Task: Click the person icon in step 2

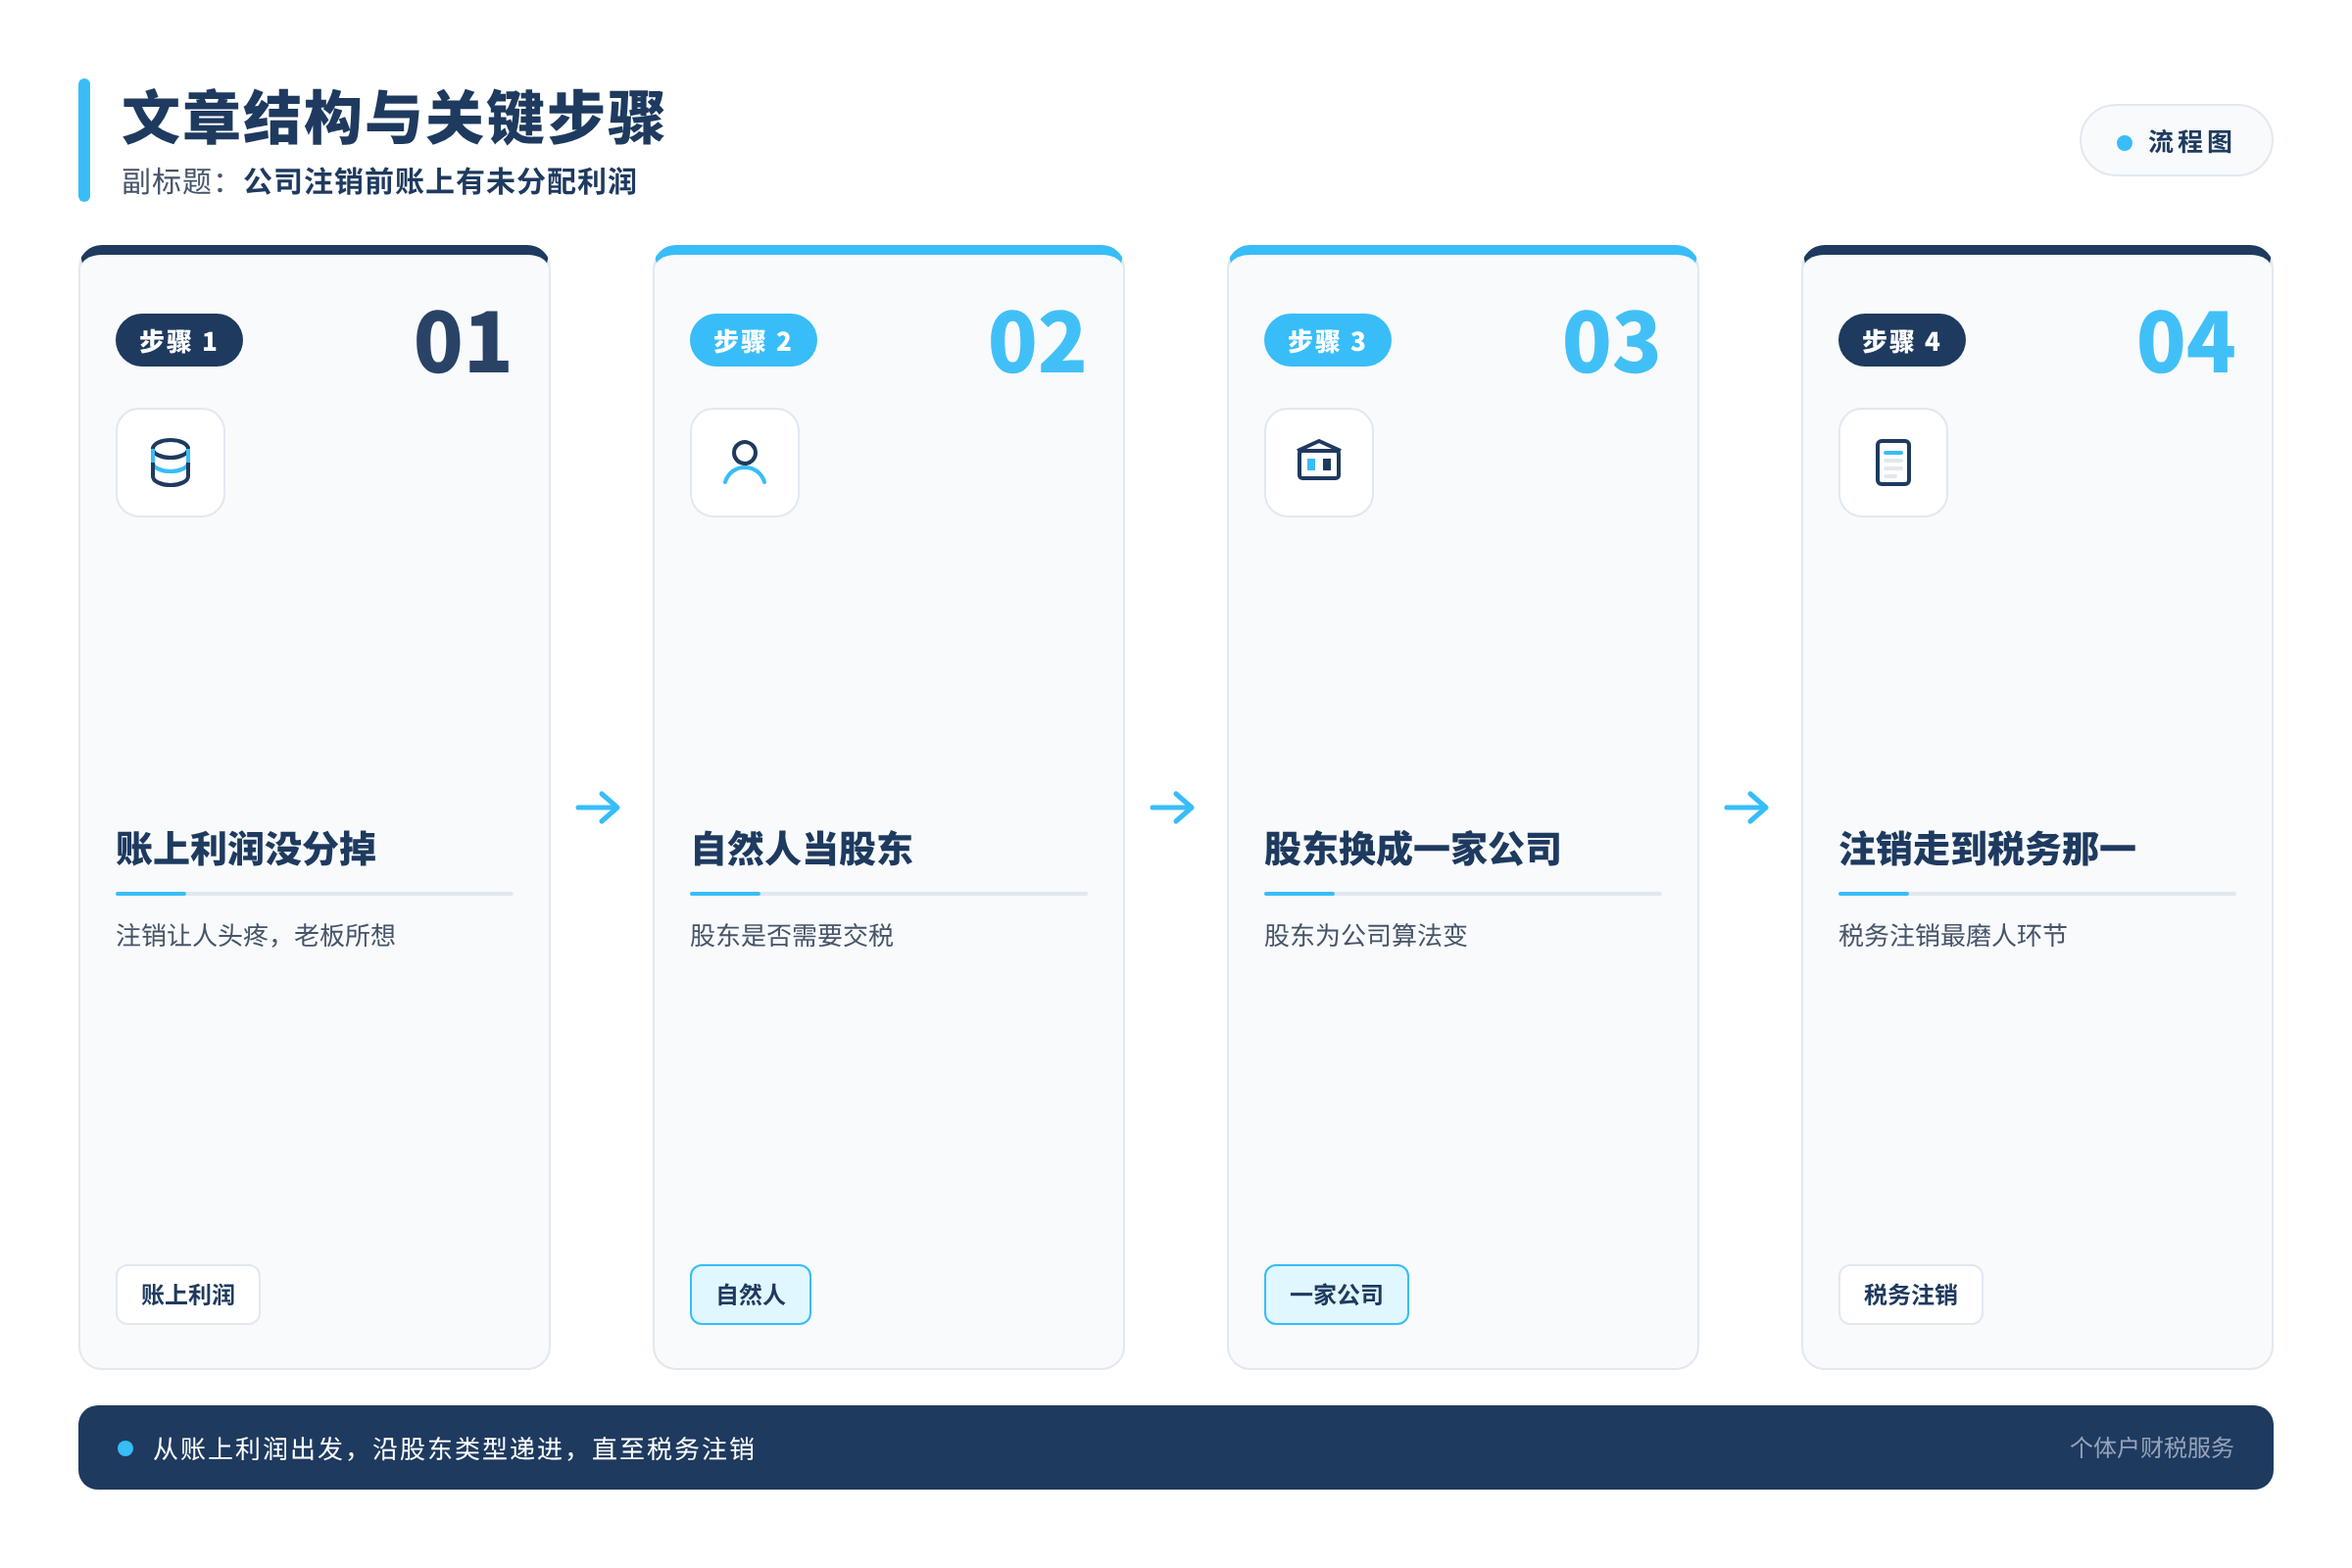Action: tap(744, 462)
